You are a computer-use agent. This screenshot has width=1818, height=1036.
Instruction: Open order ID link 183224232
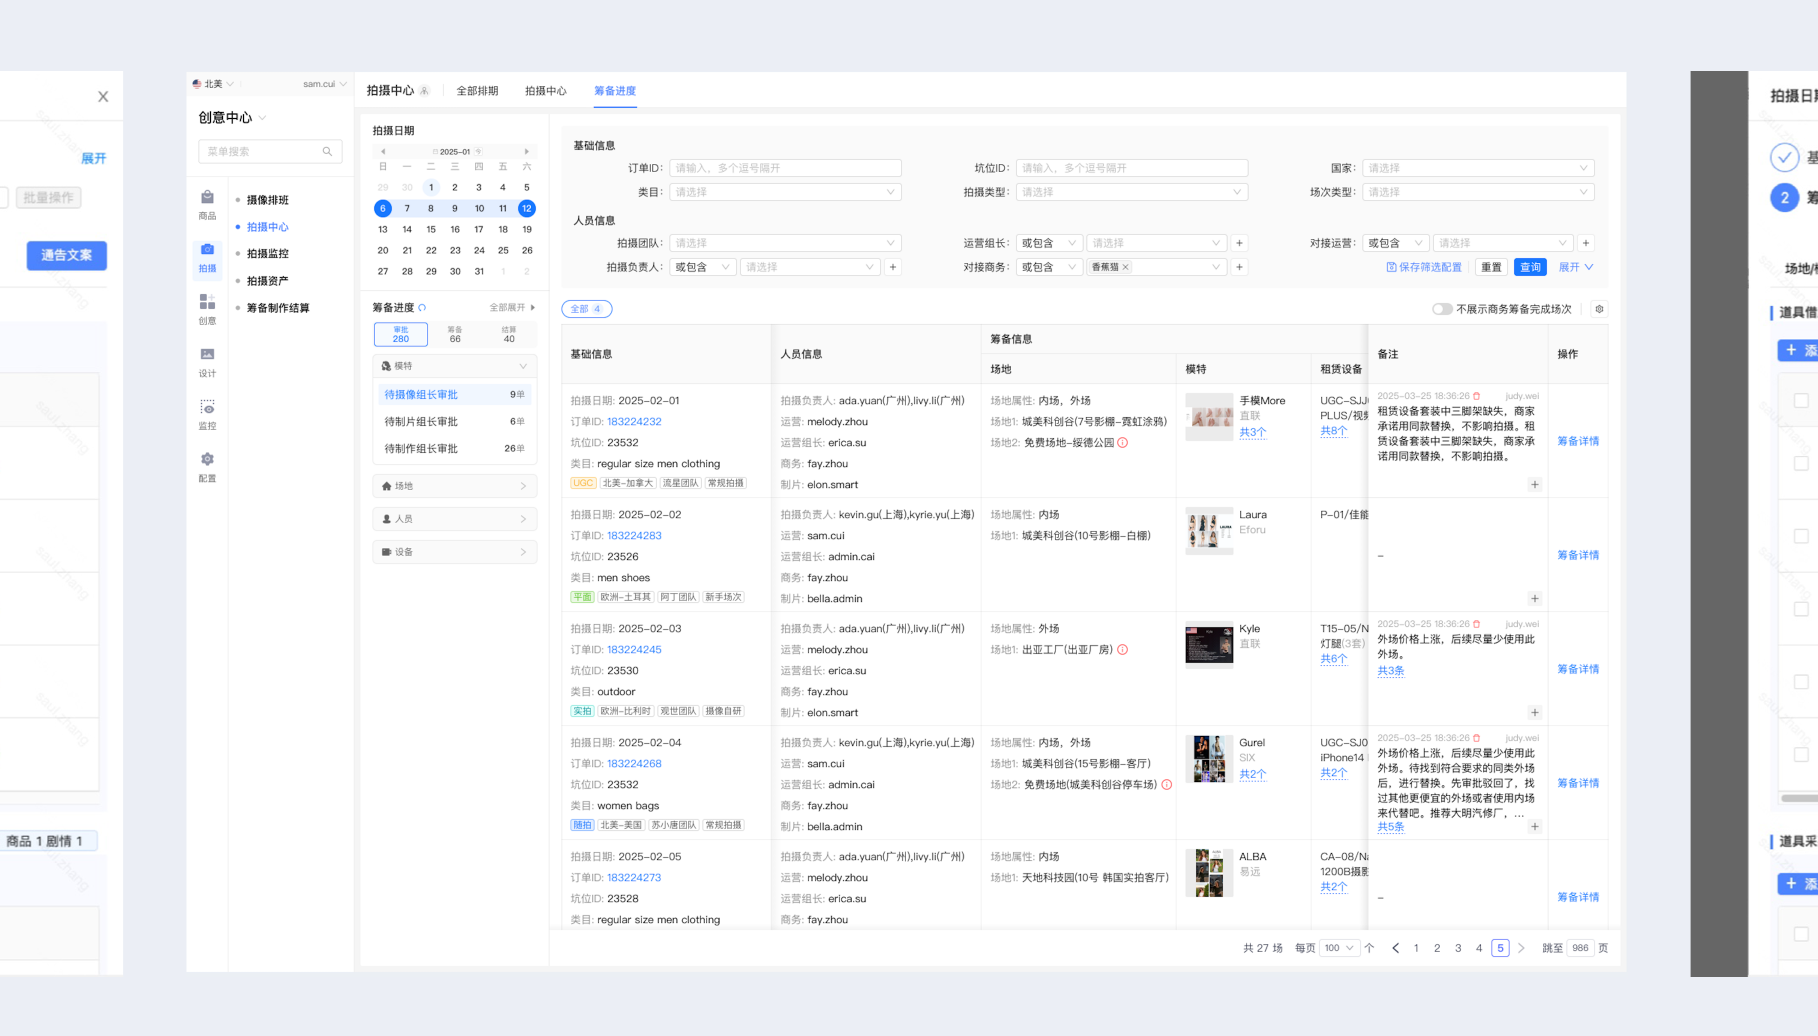[x=634, y=422]
